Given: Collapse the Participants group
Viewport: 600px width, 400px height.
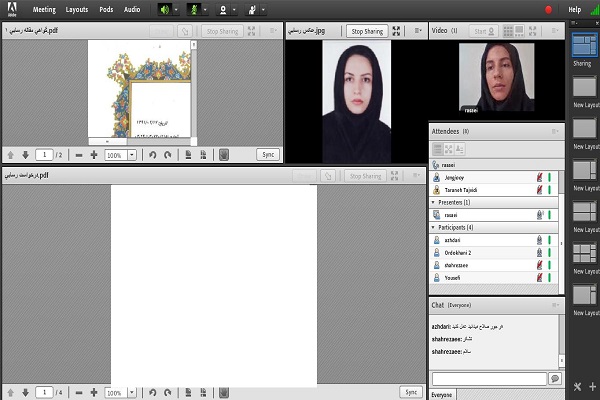Looking at the screenshot, I should pos(433,227).
